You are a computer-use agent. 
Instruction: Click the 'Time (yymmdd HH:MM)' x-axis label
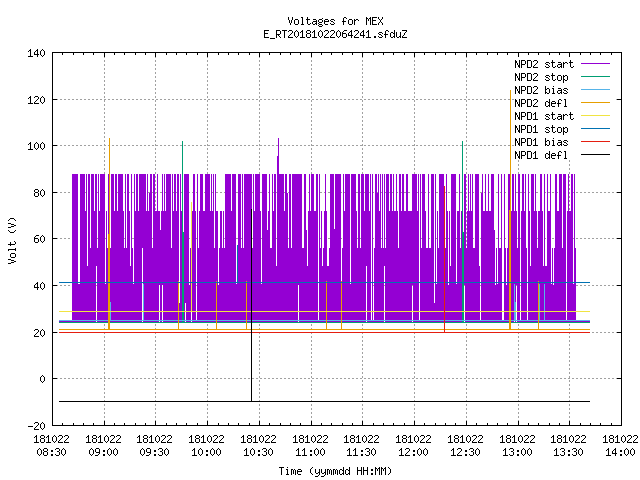[335, 471]
